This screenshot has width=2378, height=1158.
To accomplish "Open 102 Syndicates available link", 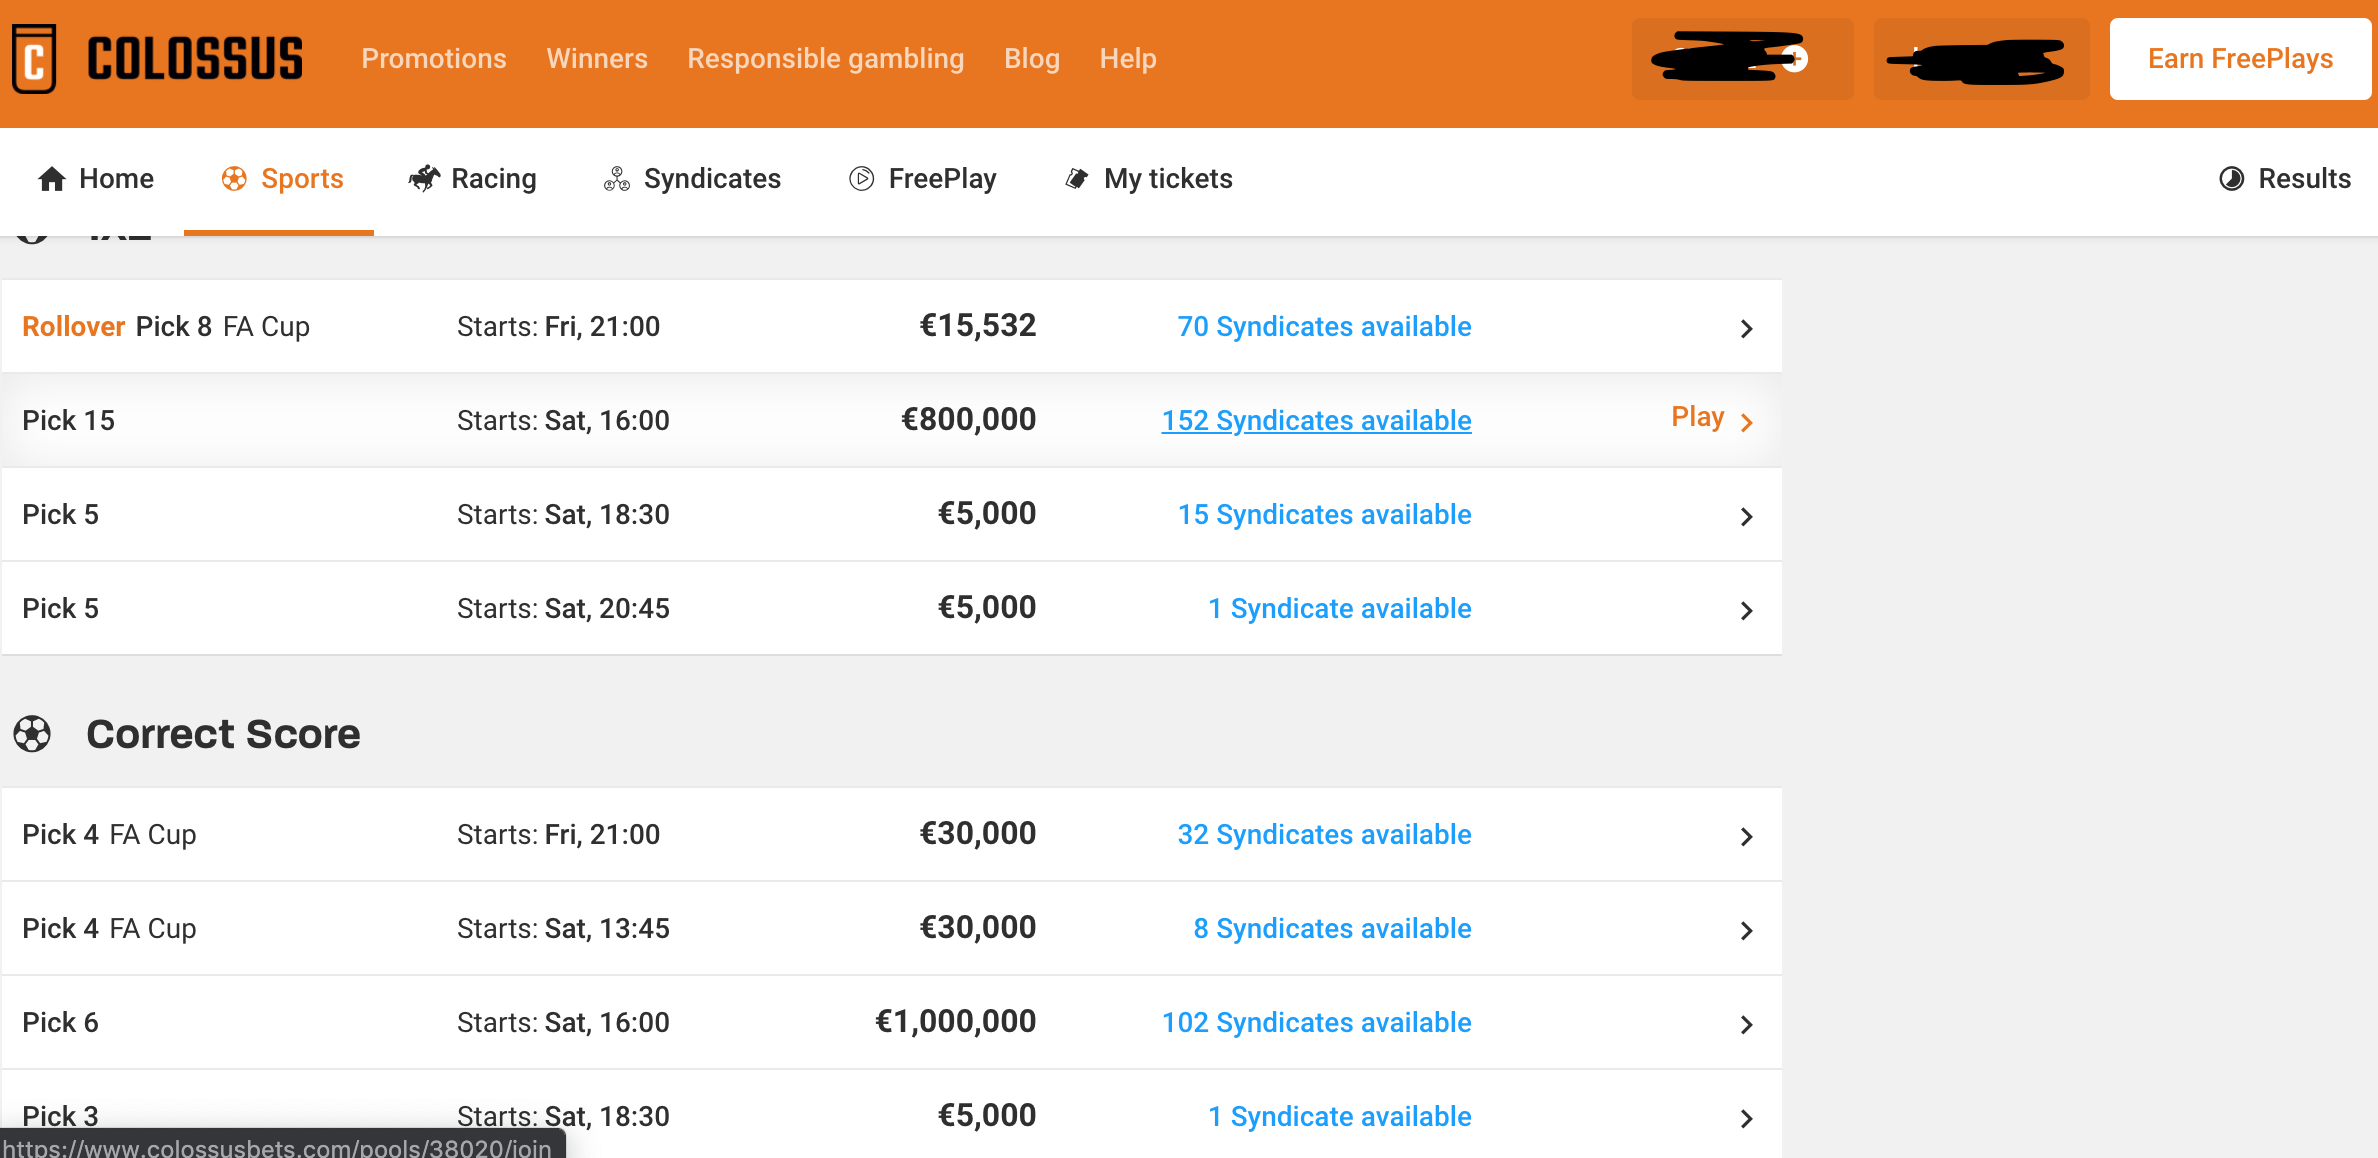I will coord(1316,1022).
